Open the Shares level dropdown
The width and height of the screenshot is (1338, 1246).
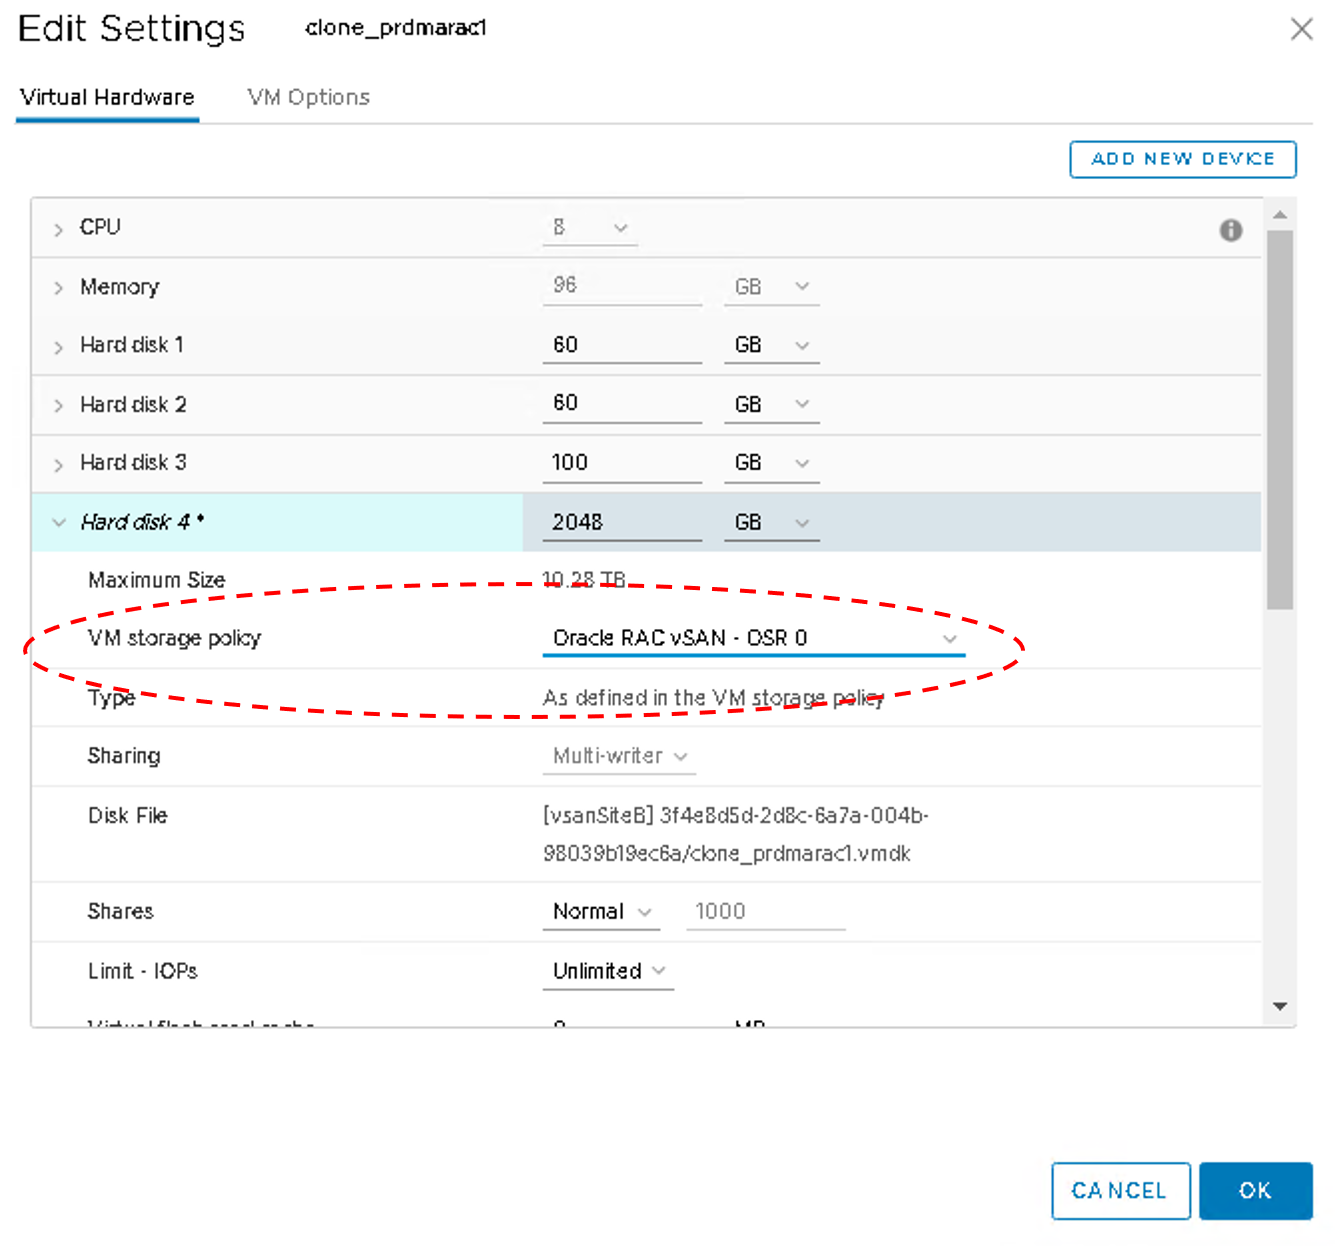(x=601, y=912)
